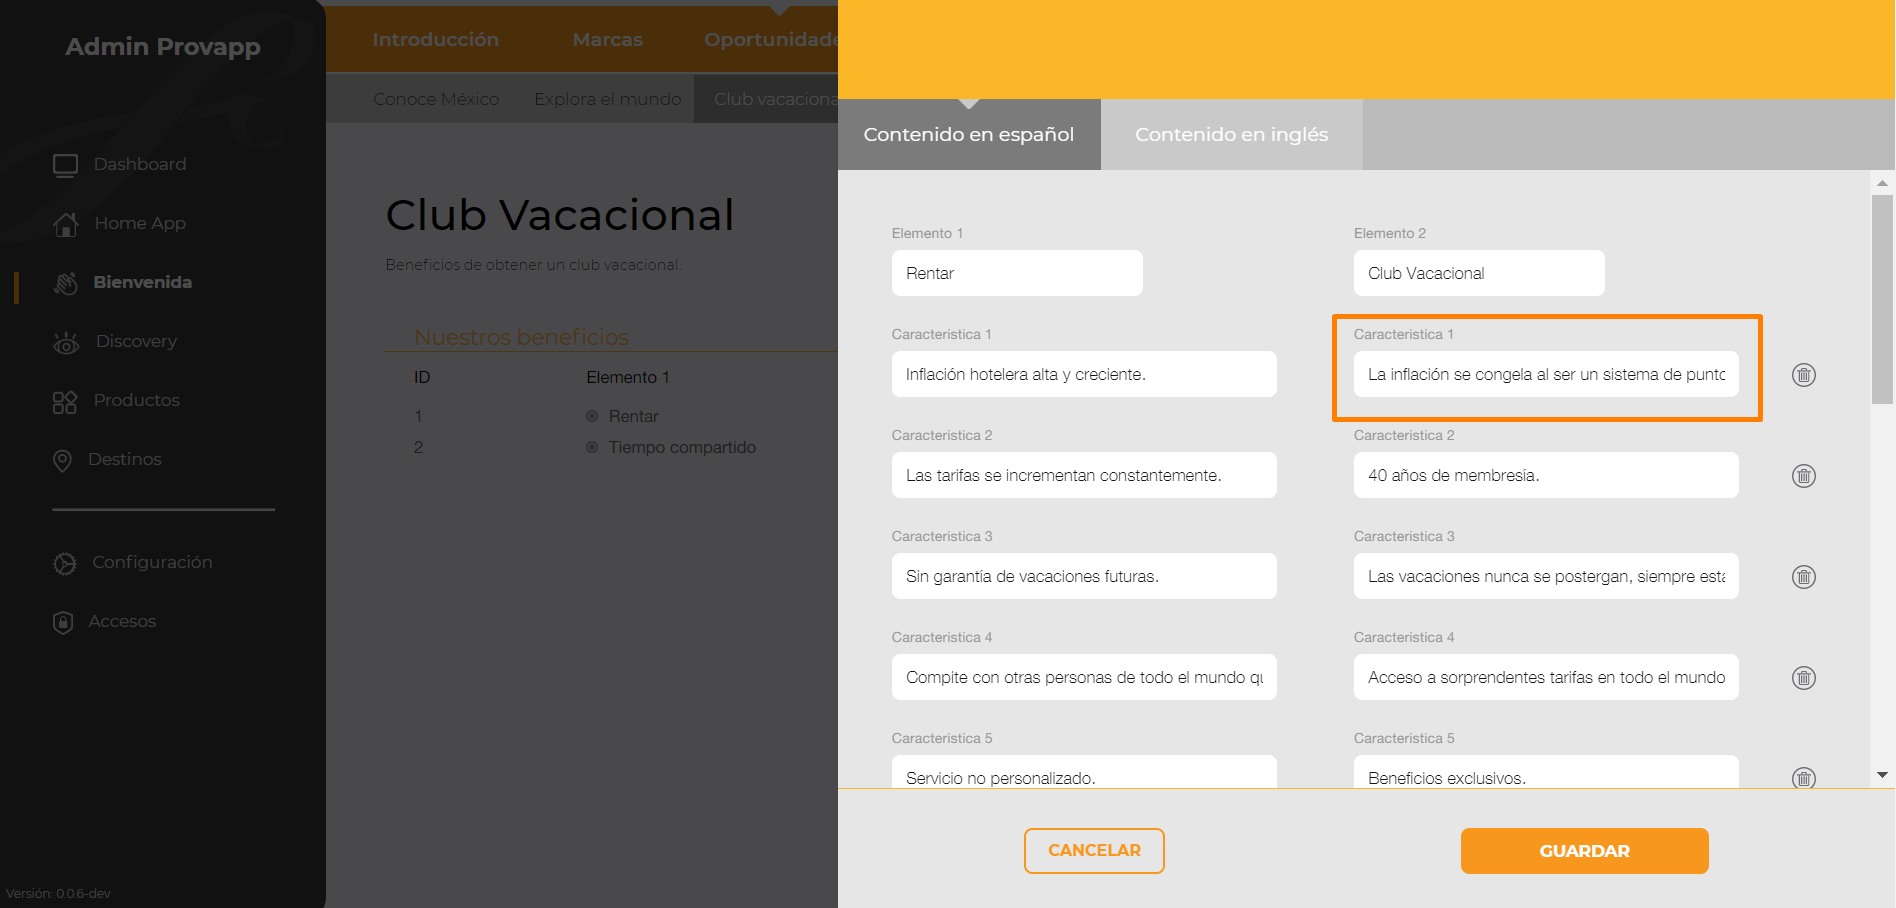Click the vertical scrollbar thumb
The image size is (1896, 908).
[1882, 299]
